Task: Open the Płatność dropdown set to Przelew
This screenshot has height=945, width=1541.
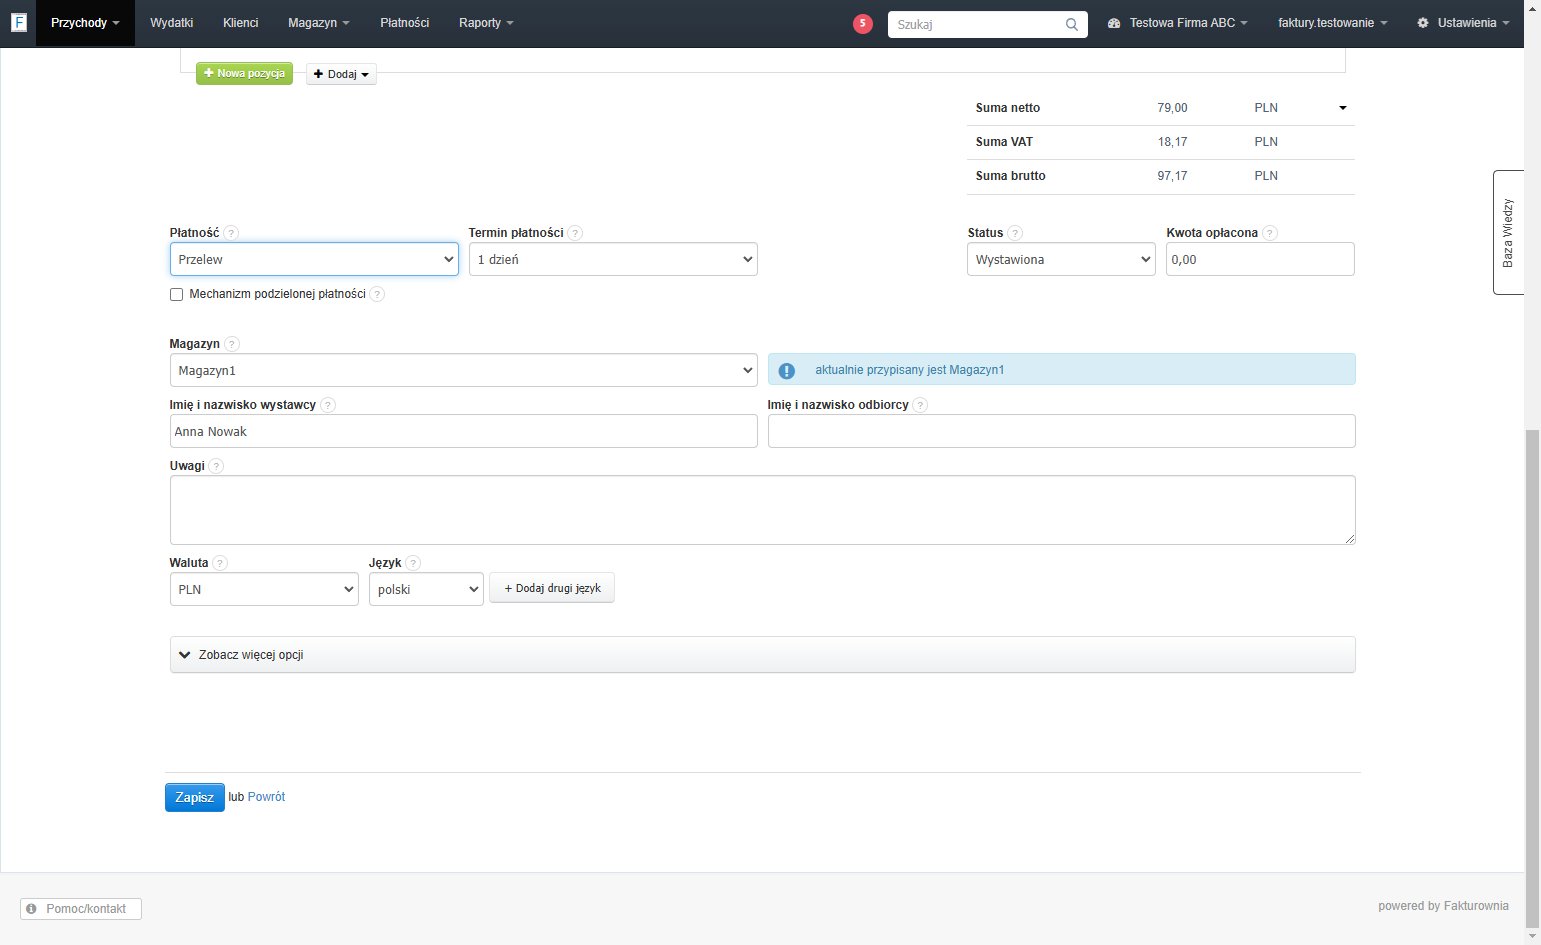Action: (314, 259)
